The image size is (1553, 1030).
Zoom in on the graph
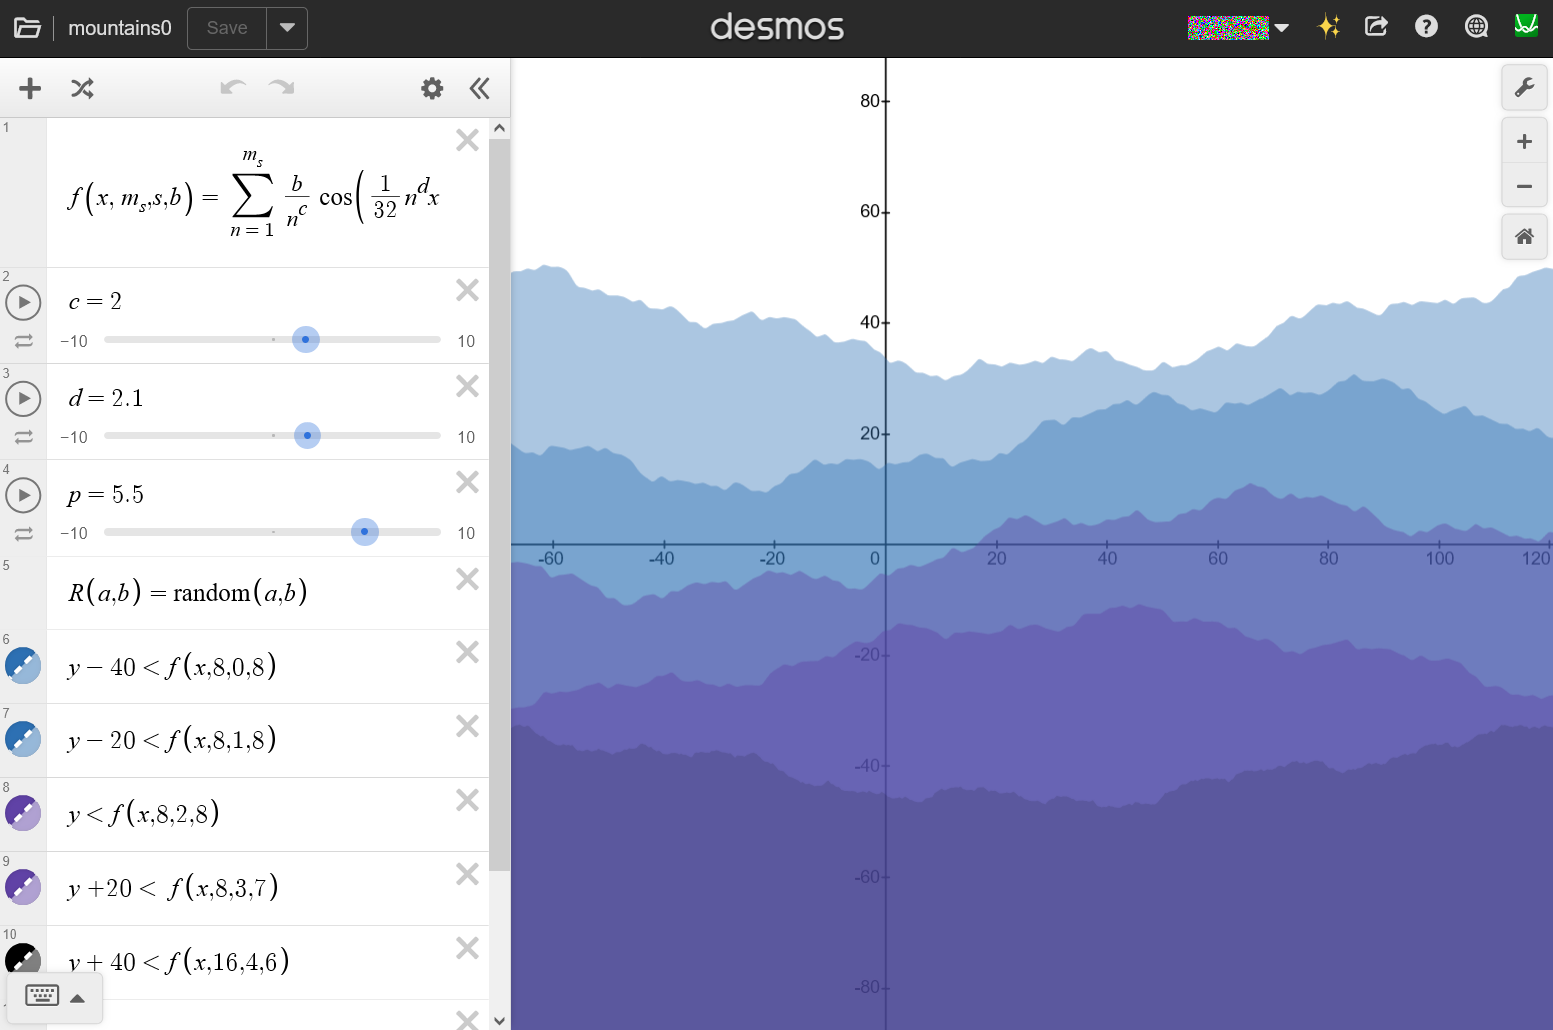1524,141
